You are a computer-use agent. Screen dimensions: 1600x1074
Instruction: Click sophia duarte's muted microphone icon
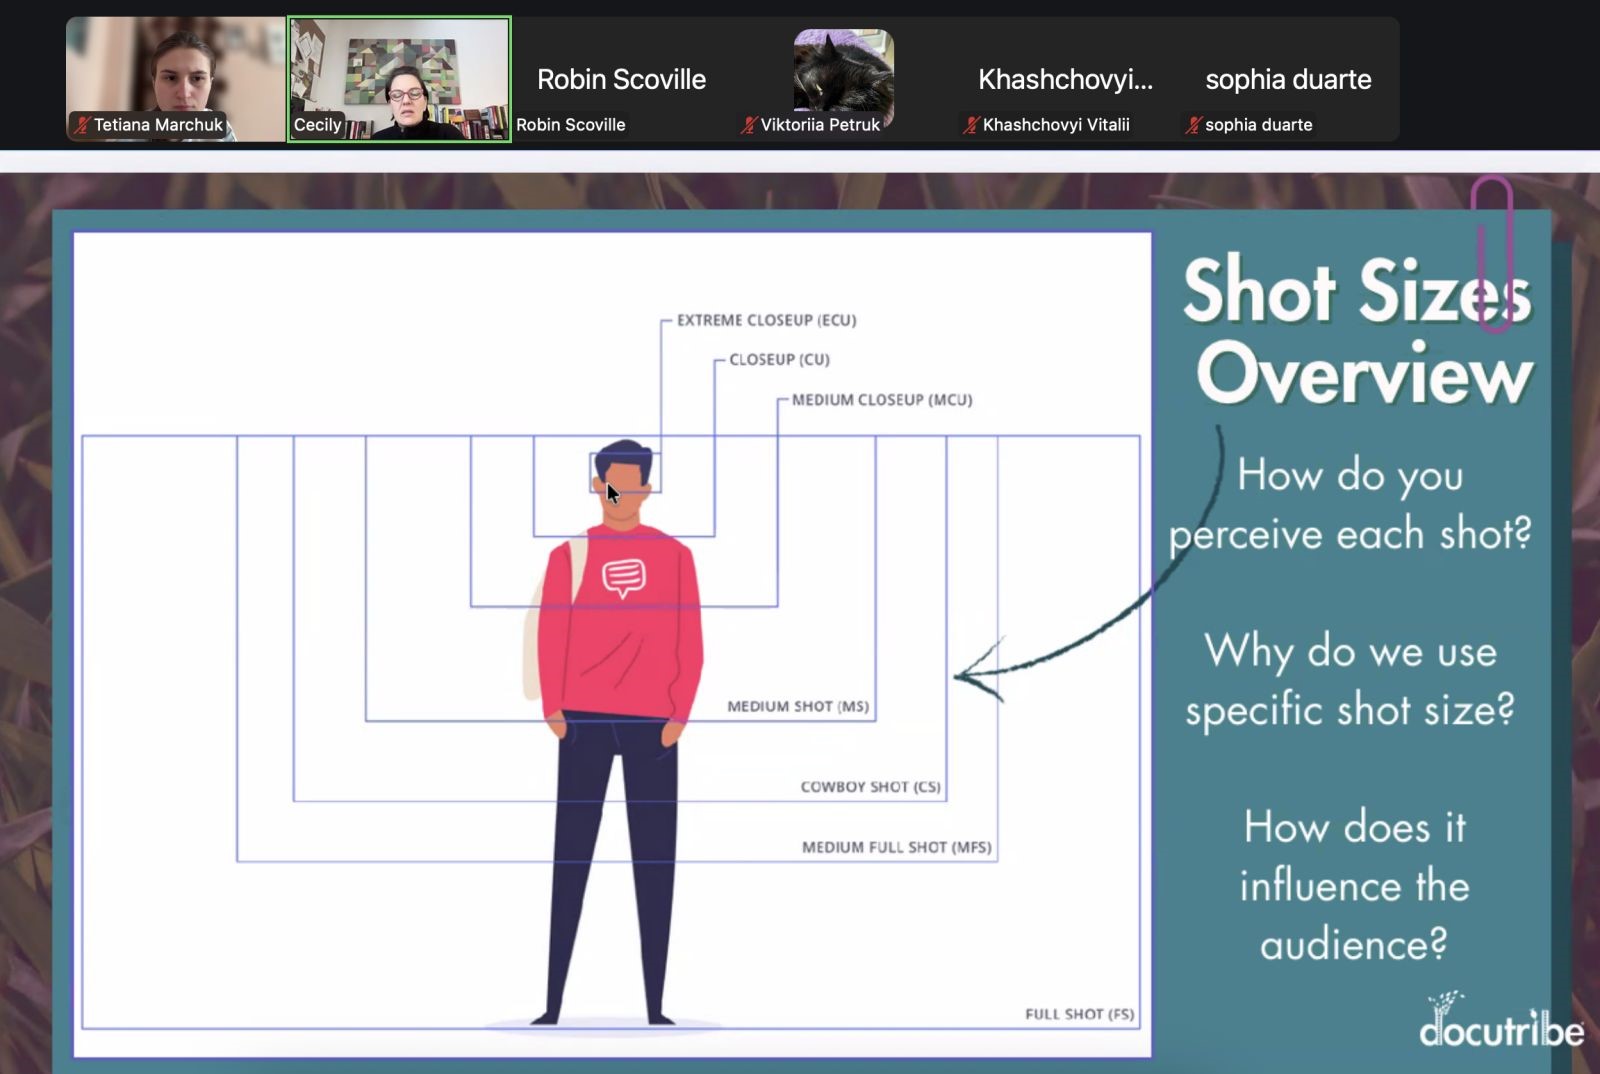pyautogui.click(x=1193, y=125)
